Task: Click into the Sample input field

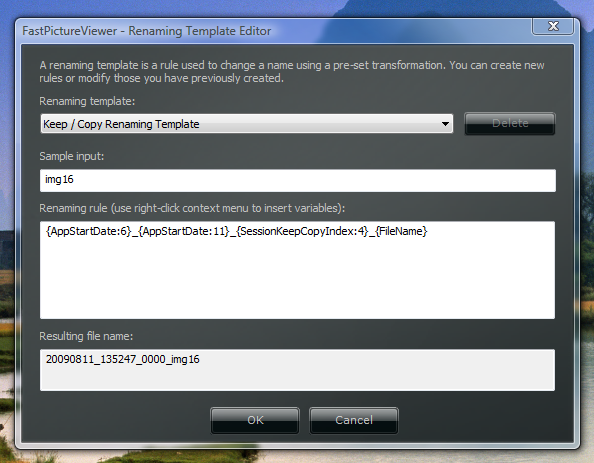Action: [x=298, y=180]
